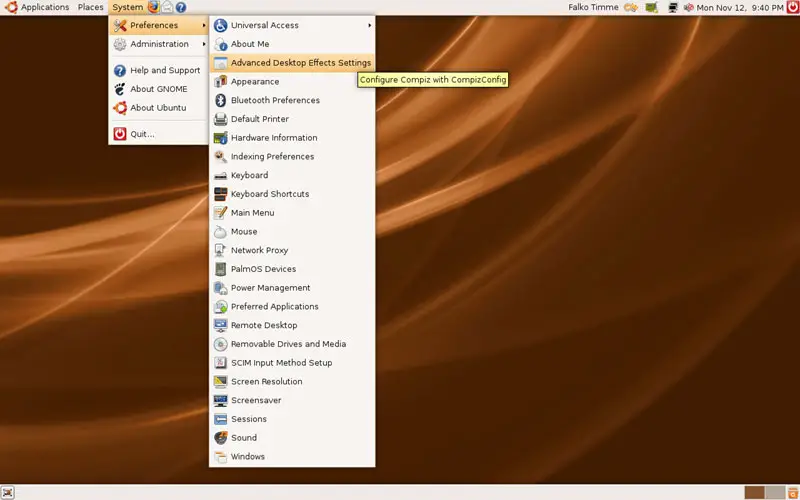Select the Bluetooth Preferences label
This screenshot has width=800, height=500.
(x=275, y=100)
